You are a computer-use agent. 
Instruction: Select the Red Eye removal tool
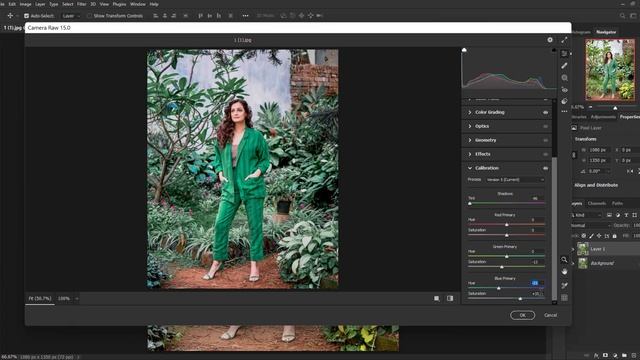click(x=564, y=89)
